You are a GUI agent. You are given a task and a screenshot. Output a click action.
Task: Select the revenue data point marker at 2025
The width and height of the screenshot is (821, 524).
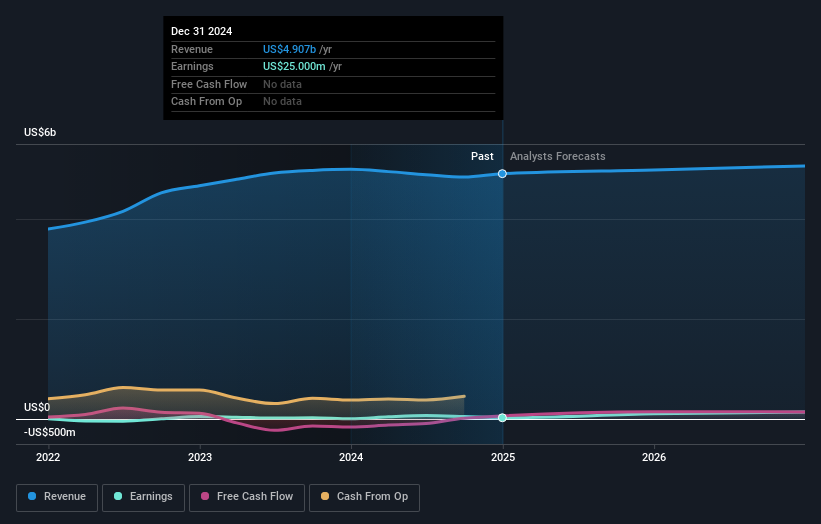coord(502,174)
